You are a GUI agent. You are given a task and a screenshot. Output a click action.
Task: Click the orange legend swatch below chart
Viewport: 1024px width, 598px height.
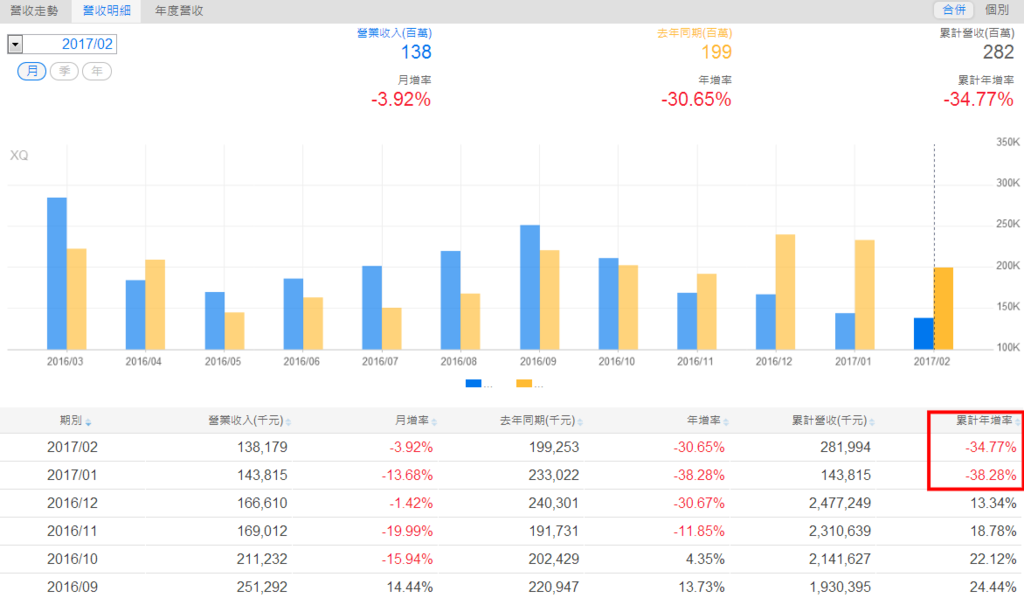tap(524, 383)
